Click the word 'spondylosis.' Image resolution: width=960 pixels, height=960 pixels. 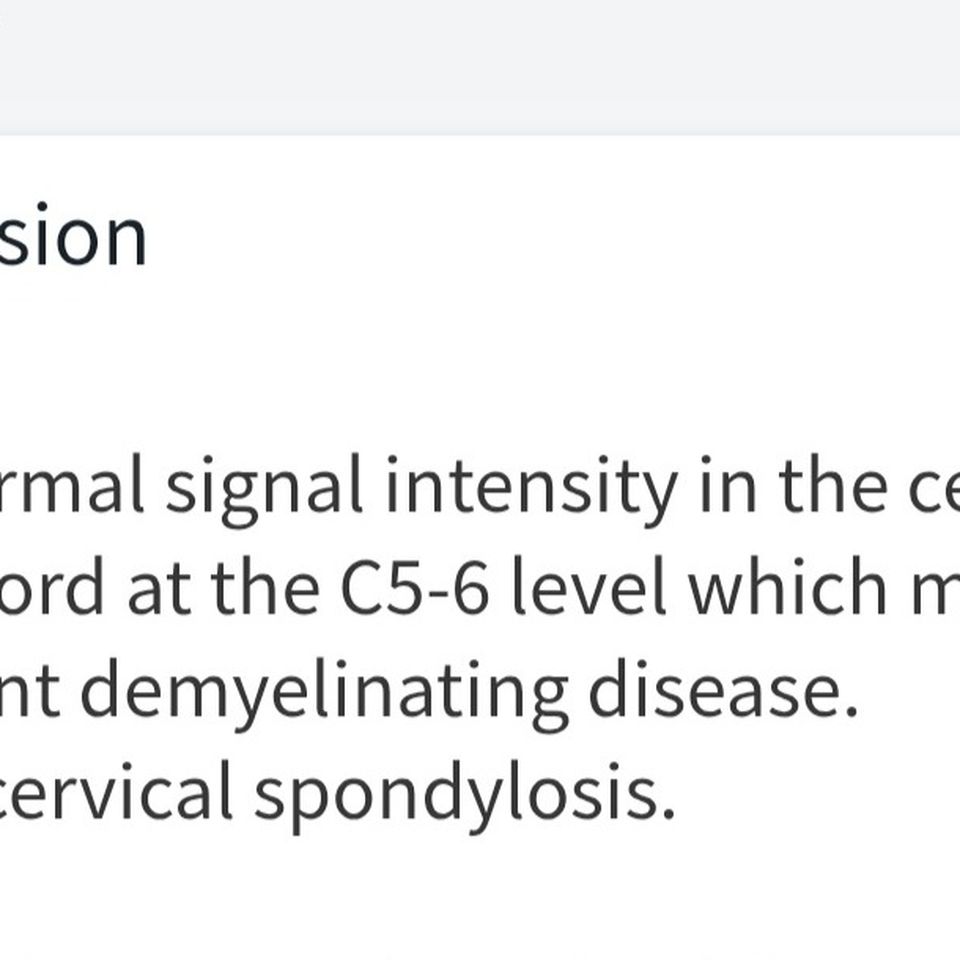pos(465,797)
